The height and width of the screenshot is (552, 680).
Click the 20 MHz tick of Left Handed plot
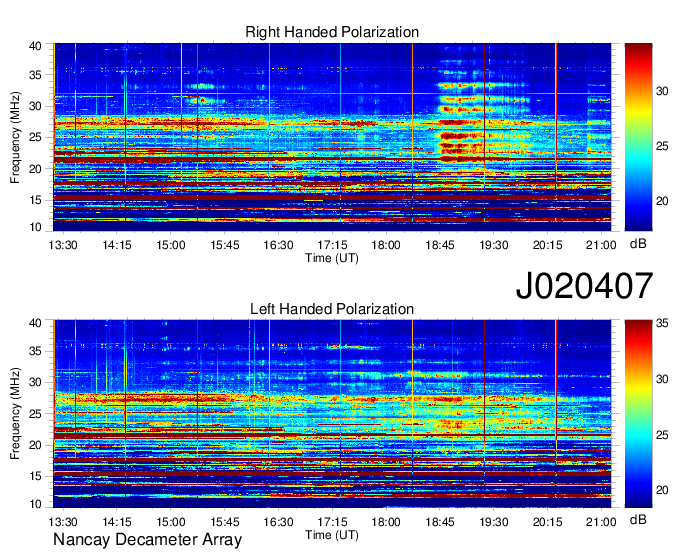pos(35,445)
